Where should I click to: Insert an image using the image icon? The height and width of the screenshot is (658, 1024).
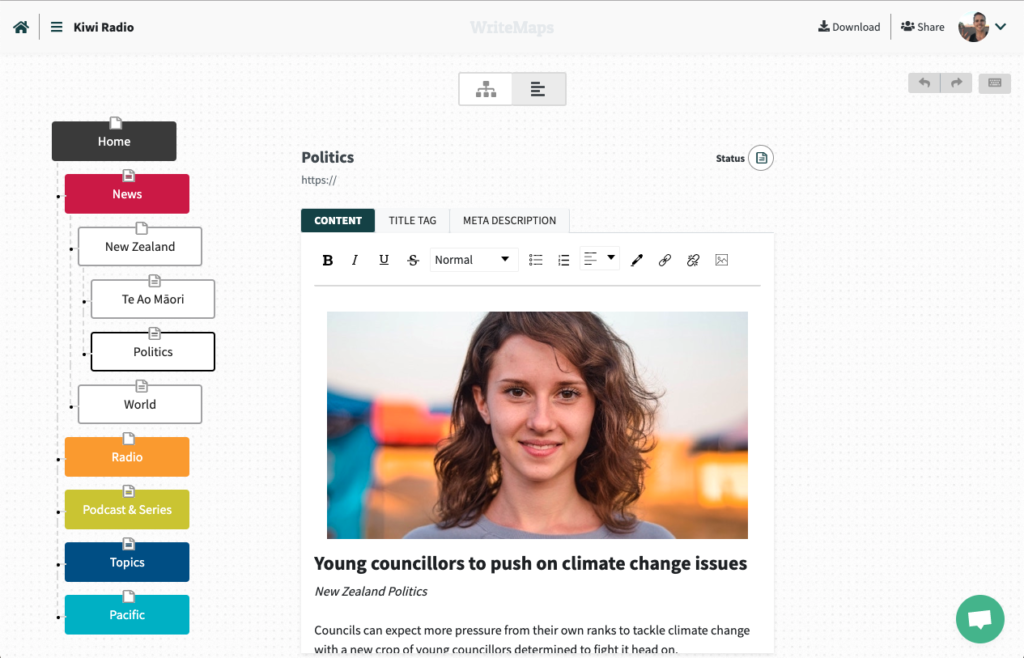click(x=721, y=260)
